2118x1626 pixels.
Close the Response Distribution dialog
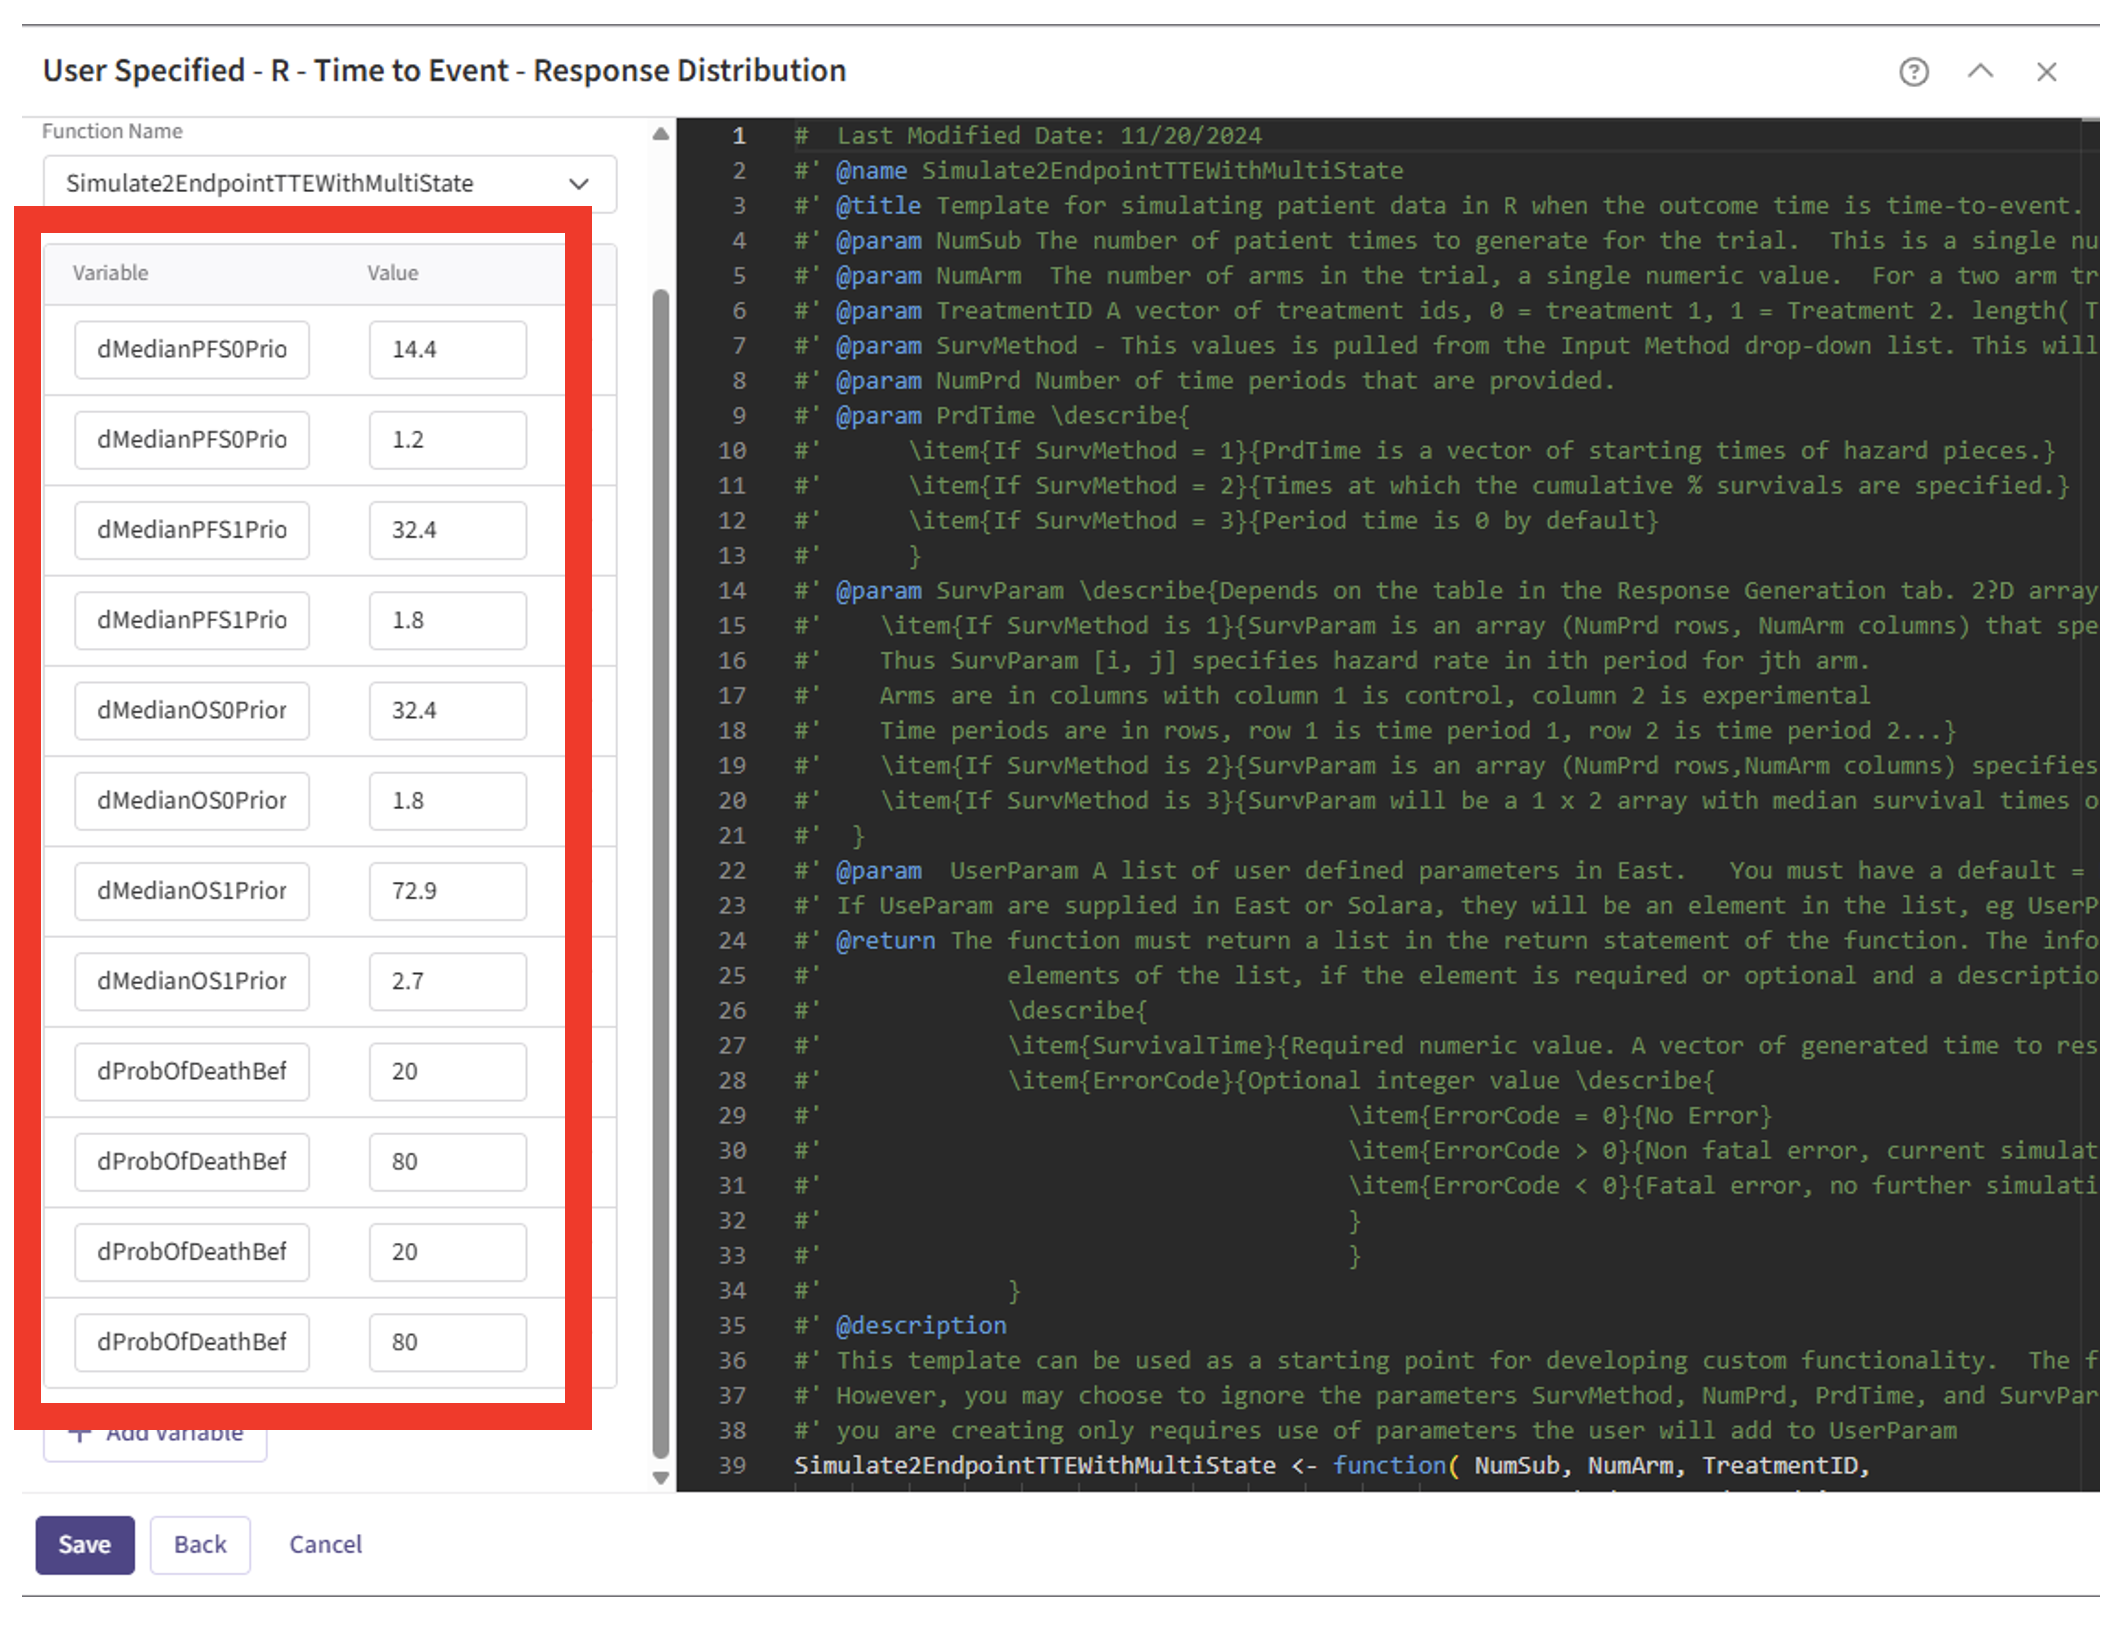click(x=2046, y=72)
